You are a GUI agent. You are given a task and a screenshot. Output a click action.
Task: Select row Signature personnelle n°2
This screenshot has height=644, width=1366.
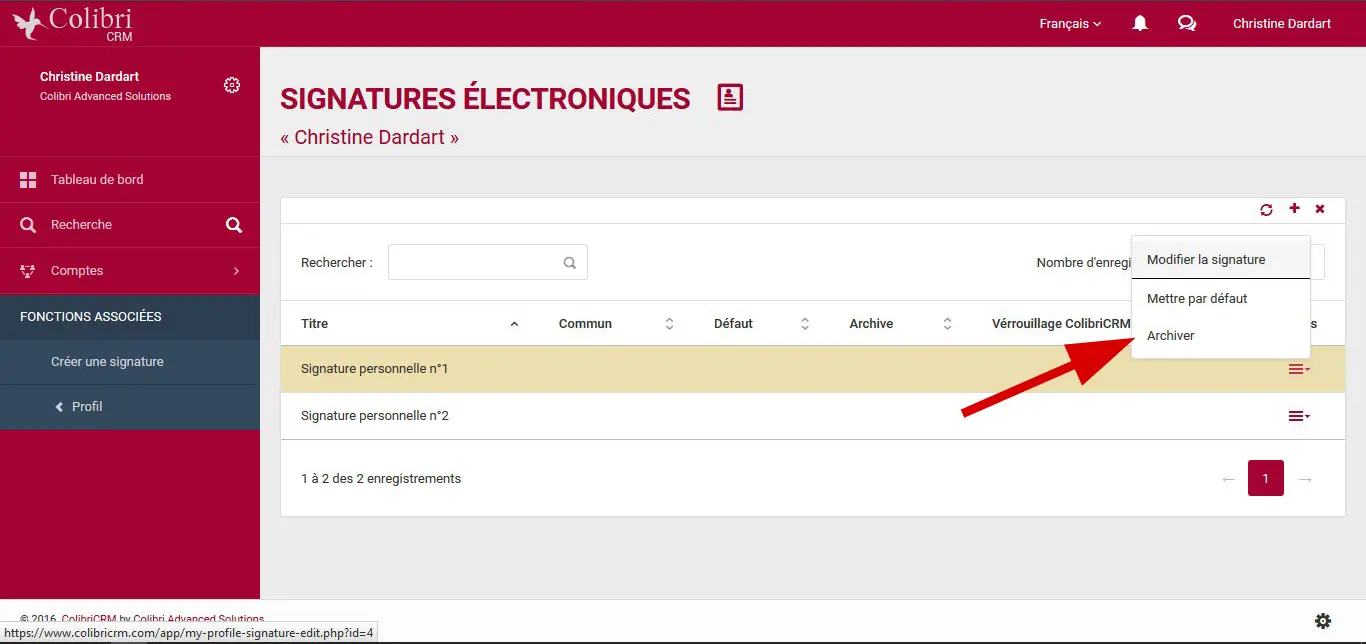(x=813, y=416)
